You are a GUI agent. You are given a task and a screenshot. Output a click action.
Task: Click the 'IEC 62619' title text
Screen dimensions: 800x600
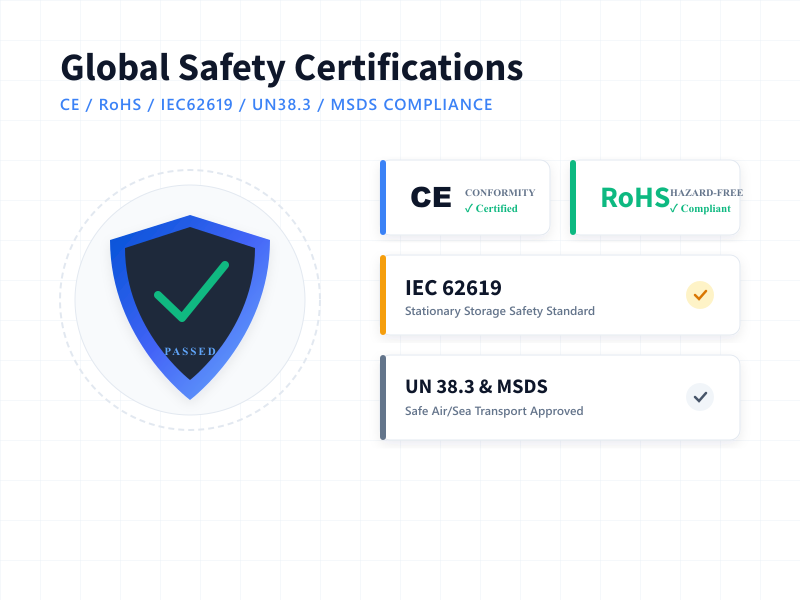[x=453, y=288]
